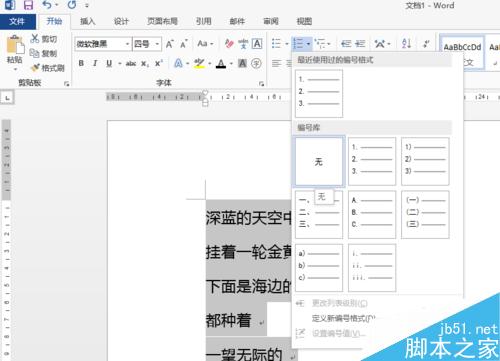Click the Undo arrow icon

coord(47,5)
